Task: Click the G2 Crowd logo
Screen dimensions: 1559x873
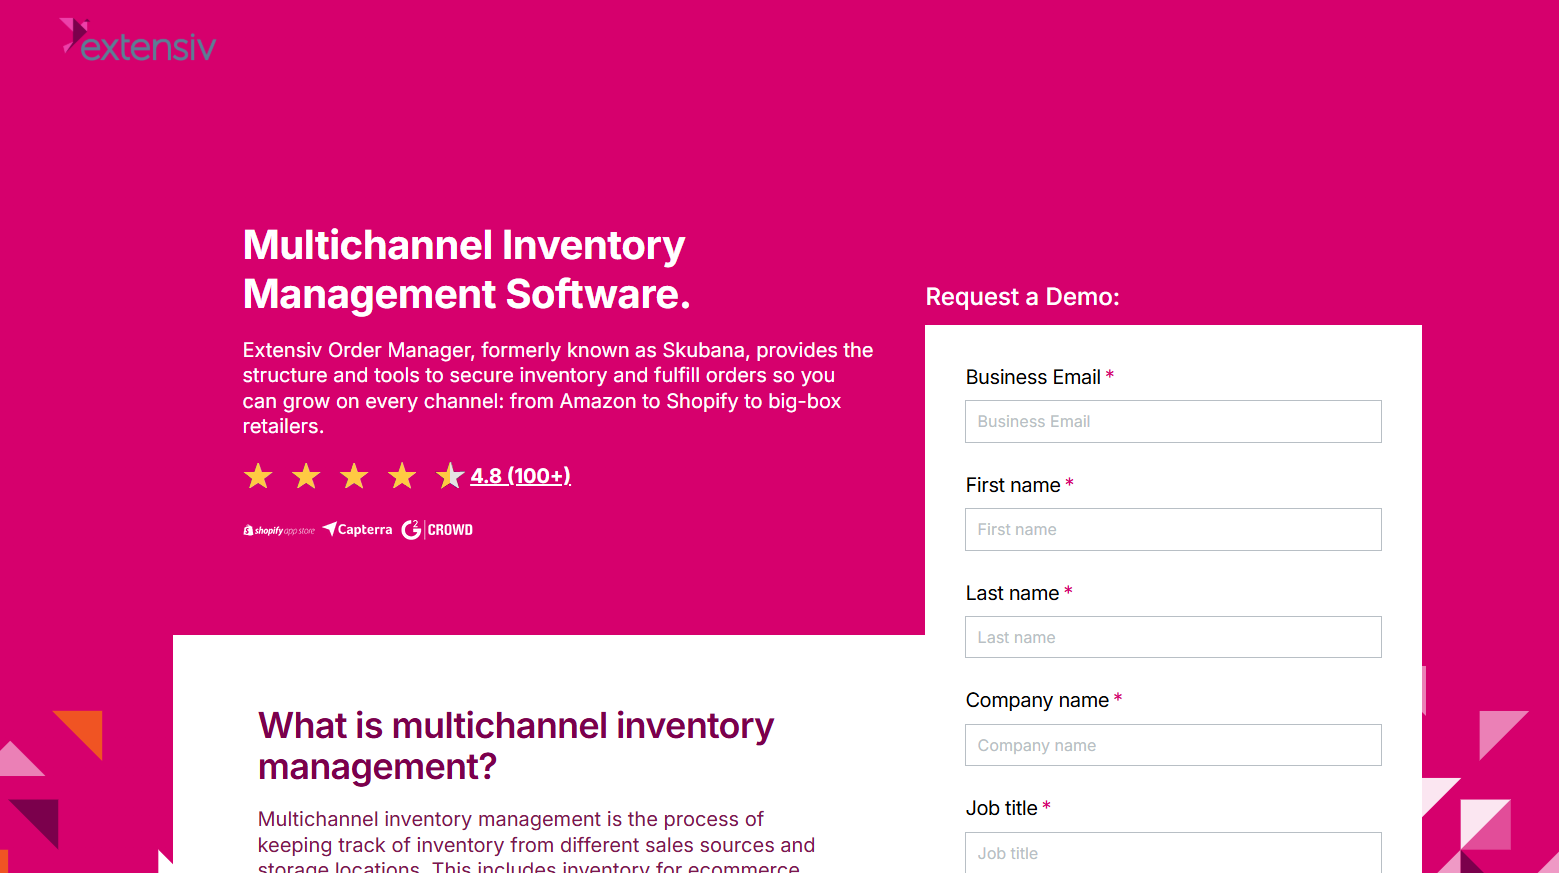Action: tap(437, 529)
